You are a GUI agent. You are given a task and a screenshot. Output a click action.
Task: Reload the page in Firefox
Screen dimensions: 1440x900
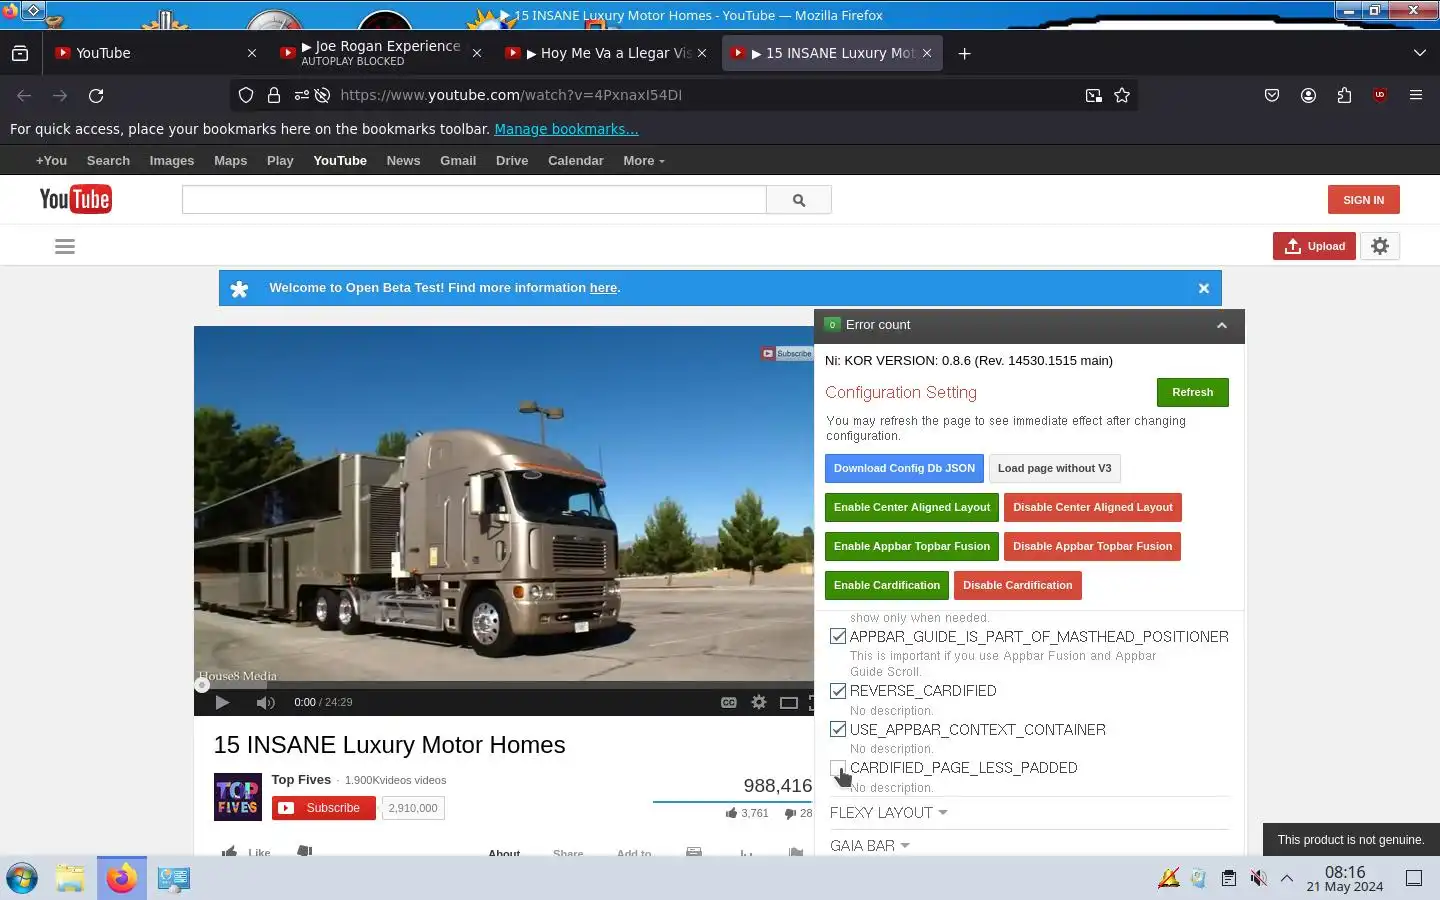(96, 95)
